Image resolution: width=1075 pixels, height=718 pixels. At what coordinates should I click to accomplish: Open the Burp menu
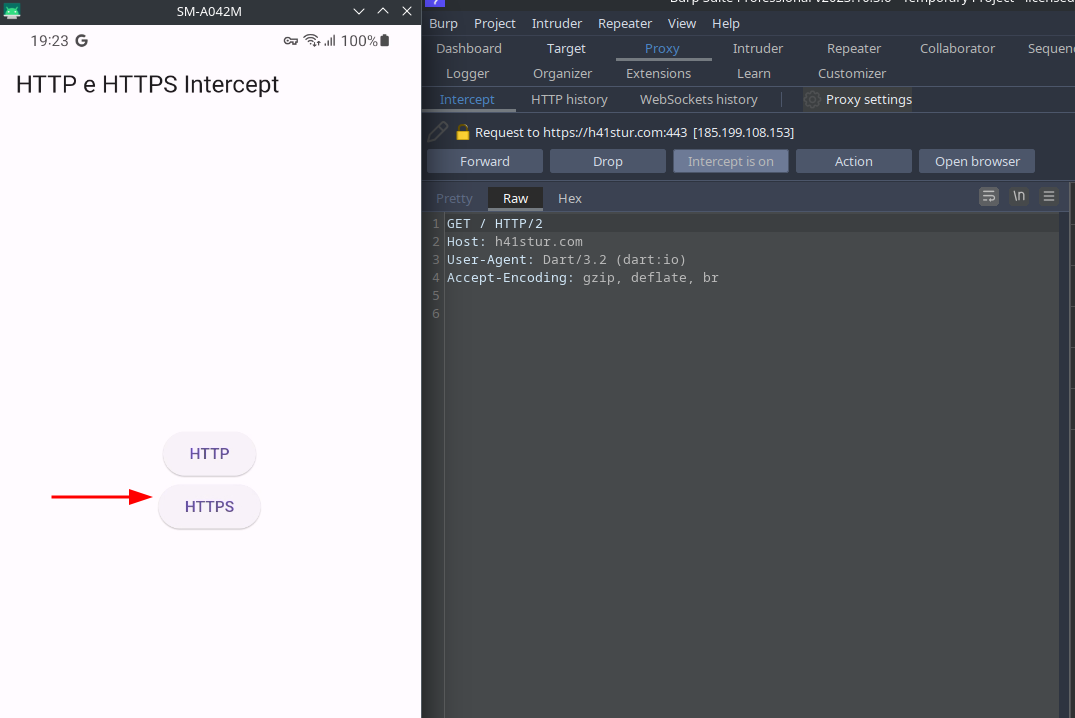click(x=443, y=23)
